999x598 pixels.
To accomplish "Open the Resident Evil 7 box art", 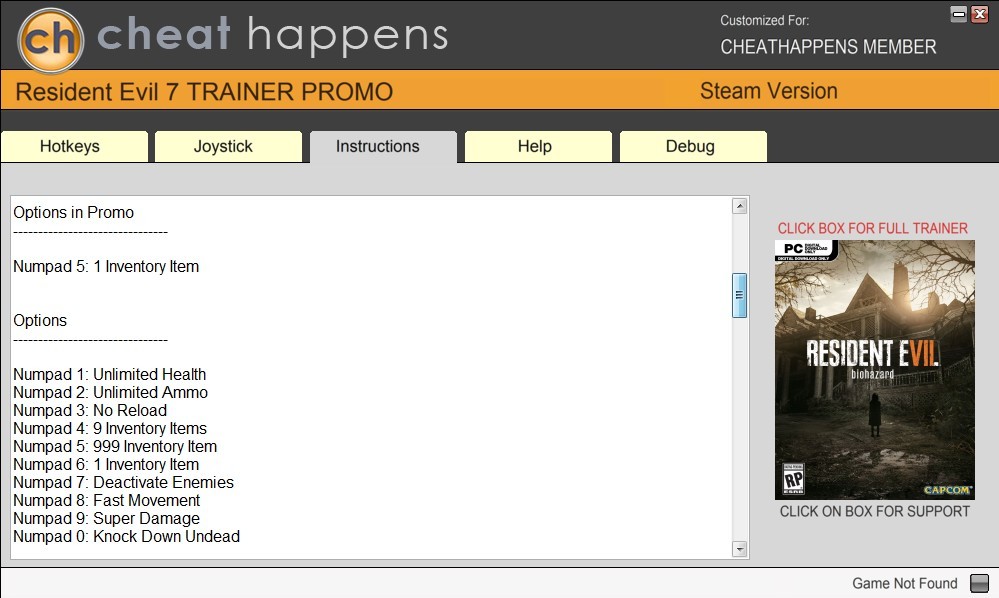I will [x=874, y=370].
